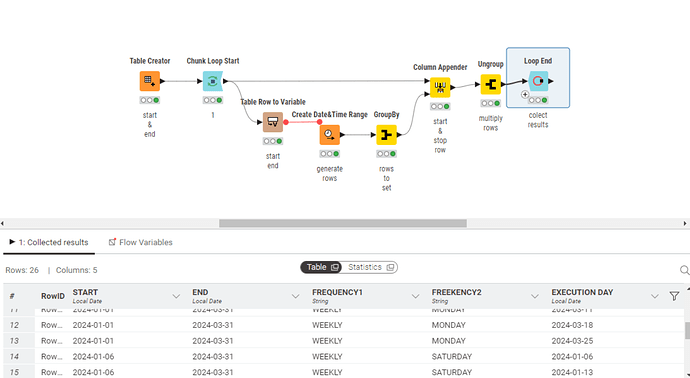Switch to Statistics view toggle

tap(370, 267)
